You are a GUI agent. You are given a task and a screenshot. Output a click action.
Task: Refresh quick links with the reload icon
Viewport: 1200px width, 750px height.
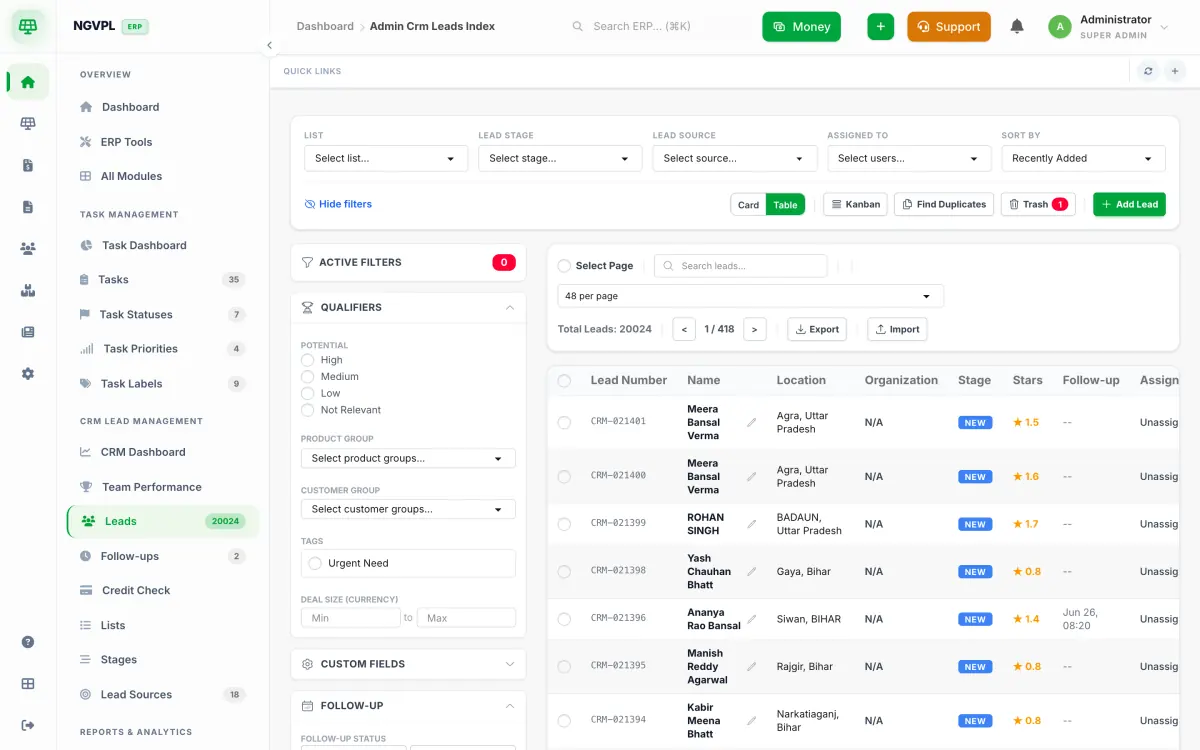(1148, 71)
